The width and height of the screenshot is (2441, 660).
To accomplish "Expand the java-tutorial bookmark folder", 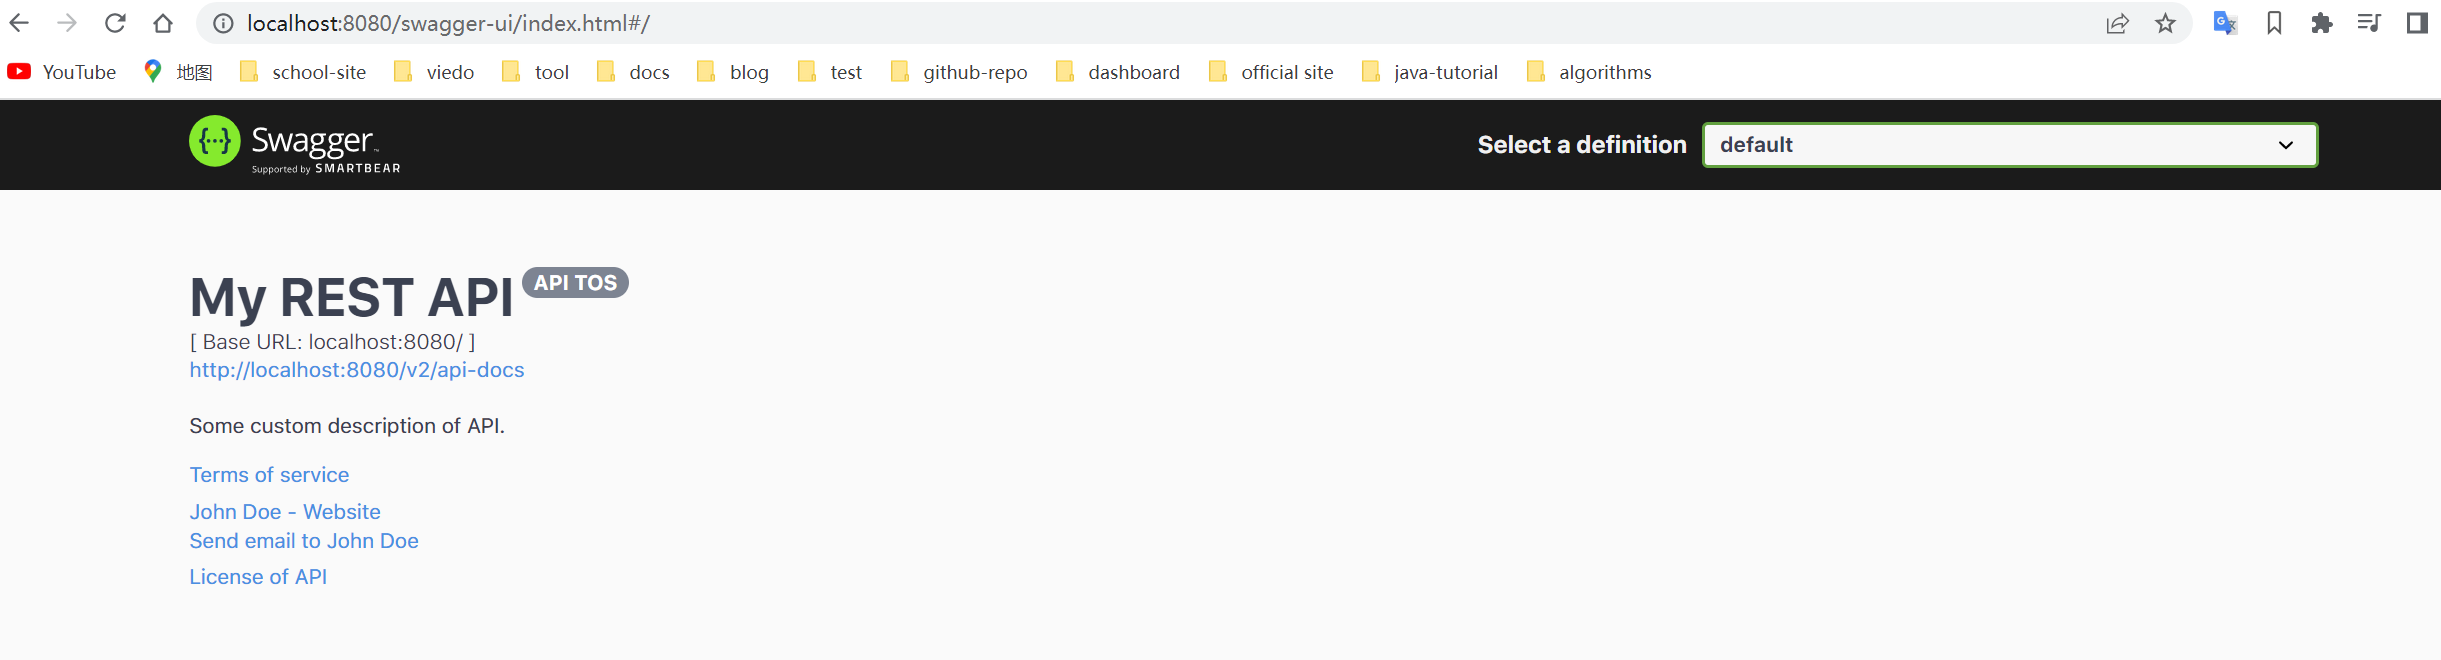I will tap(1430, 72).
